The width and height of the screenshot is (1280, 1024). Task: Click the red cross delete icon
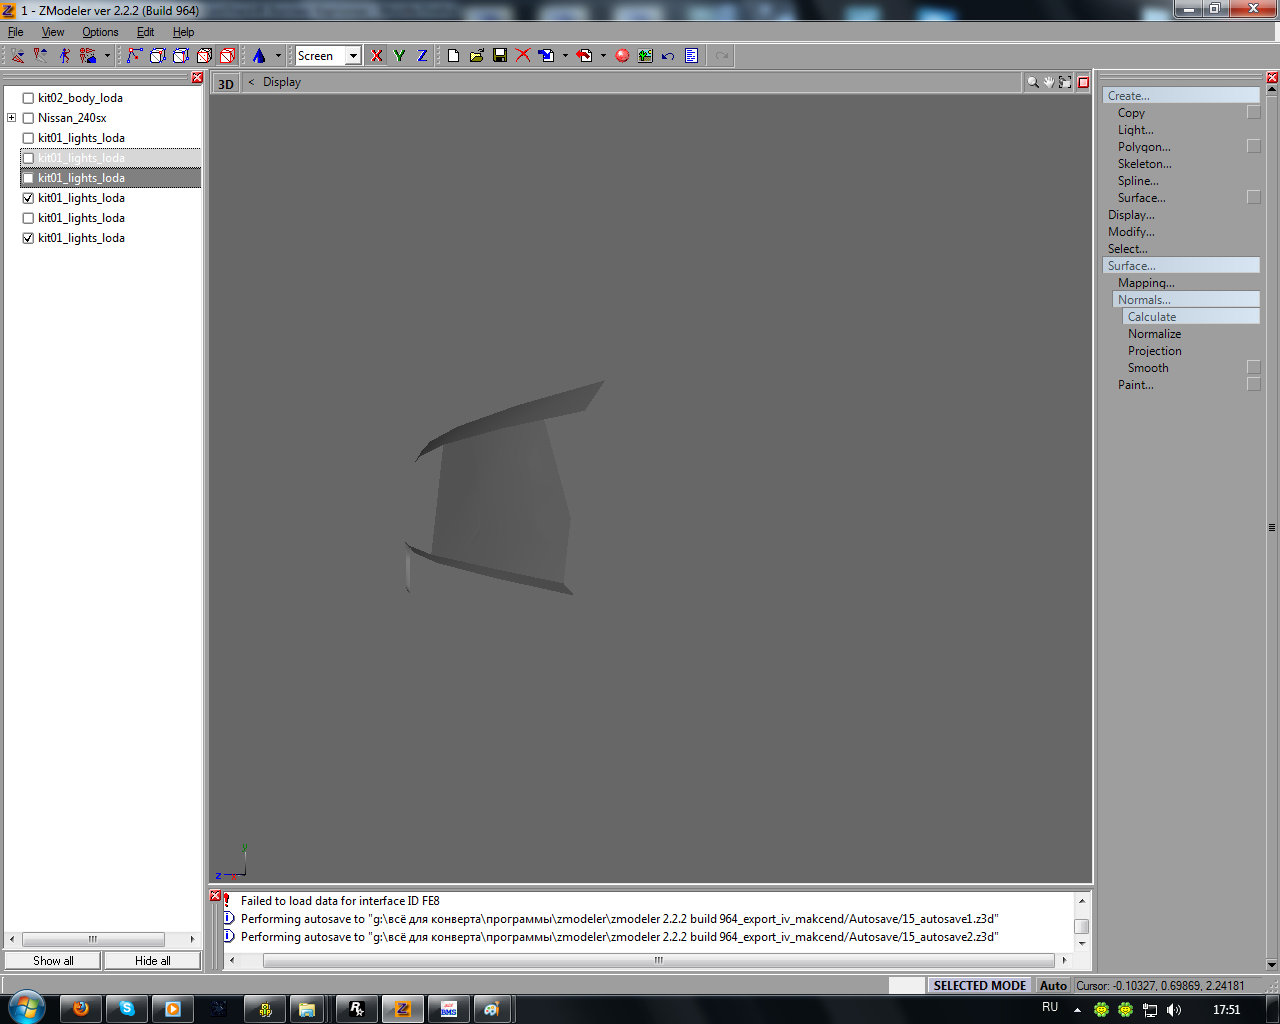pos(523,56)
